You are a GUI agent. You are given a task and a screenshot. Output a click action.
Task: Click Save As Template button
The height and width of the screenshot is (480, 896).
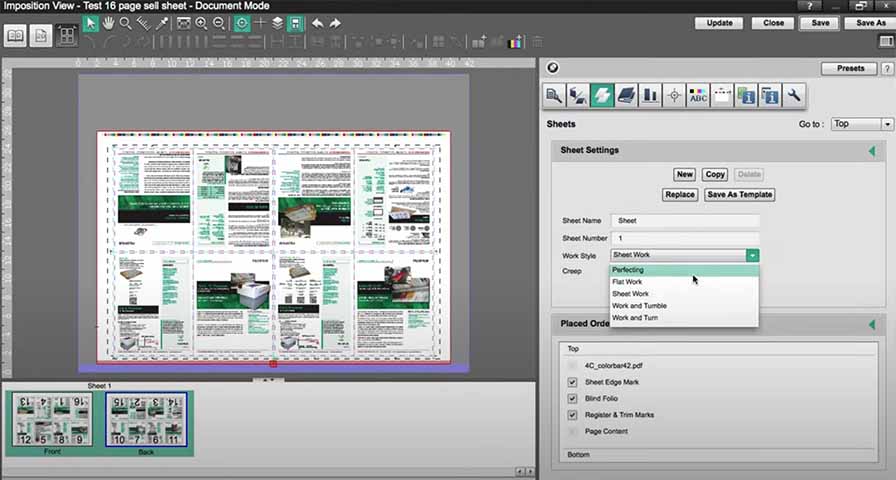click(740, 194)
